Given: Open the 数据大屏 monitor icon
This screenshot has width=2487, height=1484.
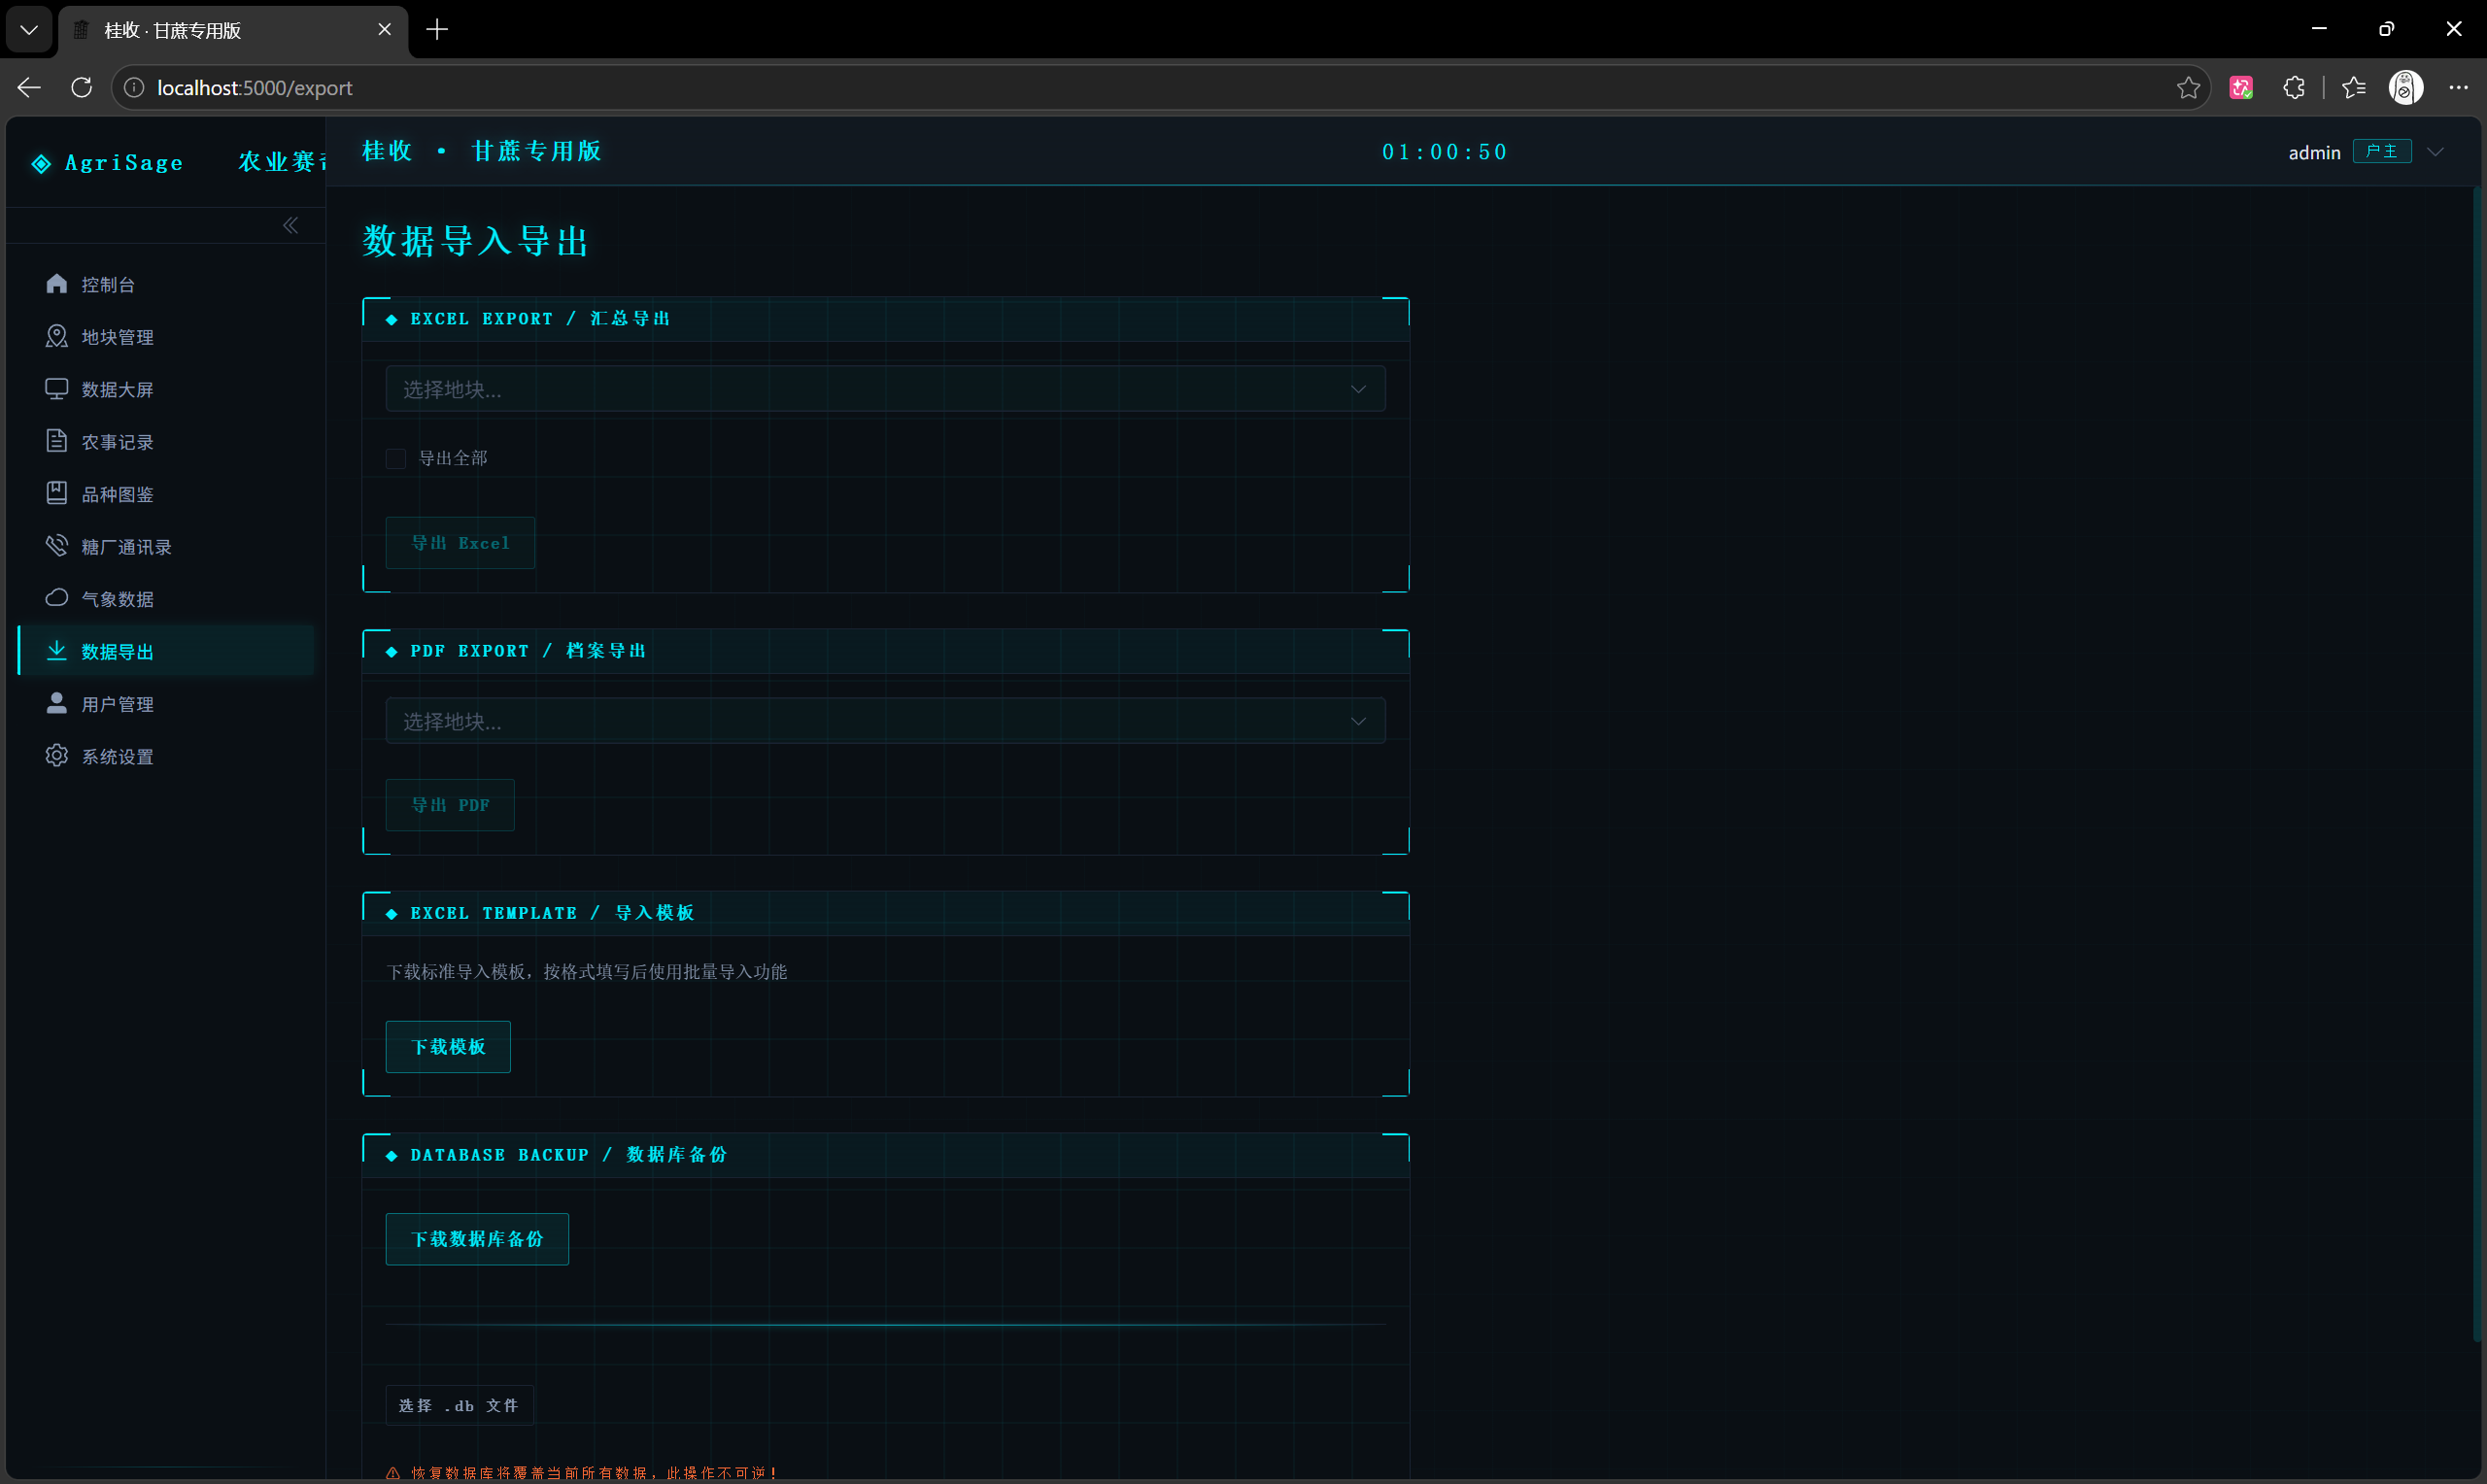Looking at the screenshot, I should (57, 389).
